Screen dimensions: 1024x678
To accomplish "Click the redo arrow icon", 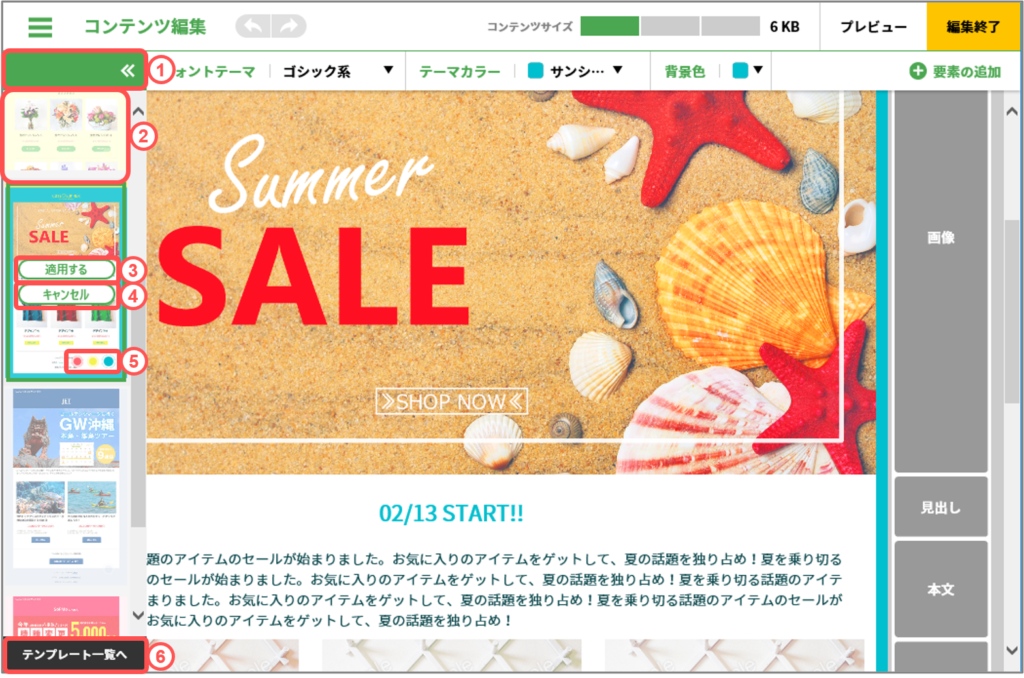I will coord(289,26).
